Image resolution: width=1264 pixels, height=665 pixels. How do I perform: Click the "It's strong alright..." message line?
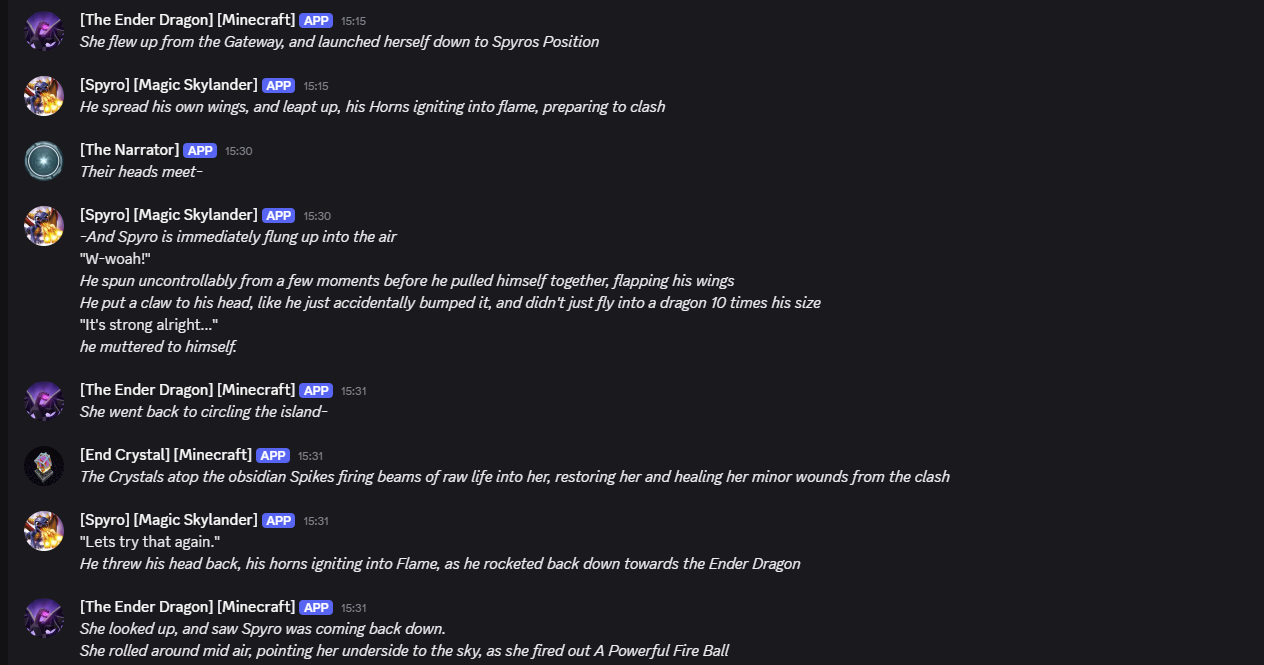pos(149,325)
